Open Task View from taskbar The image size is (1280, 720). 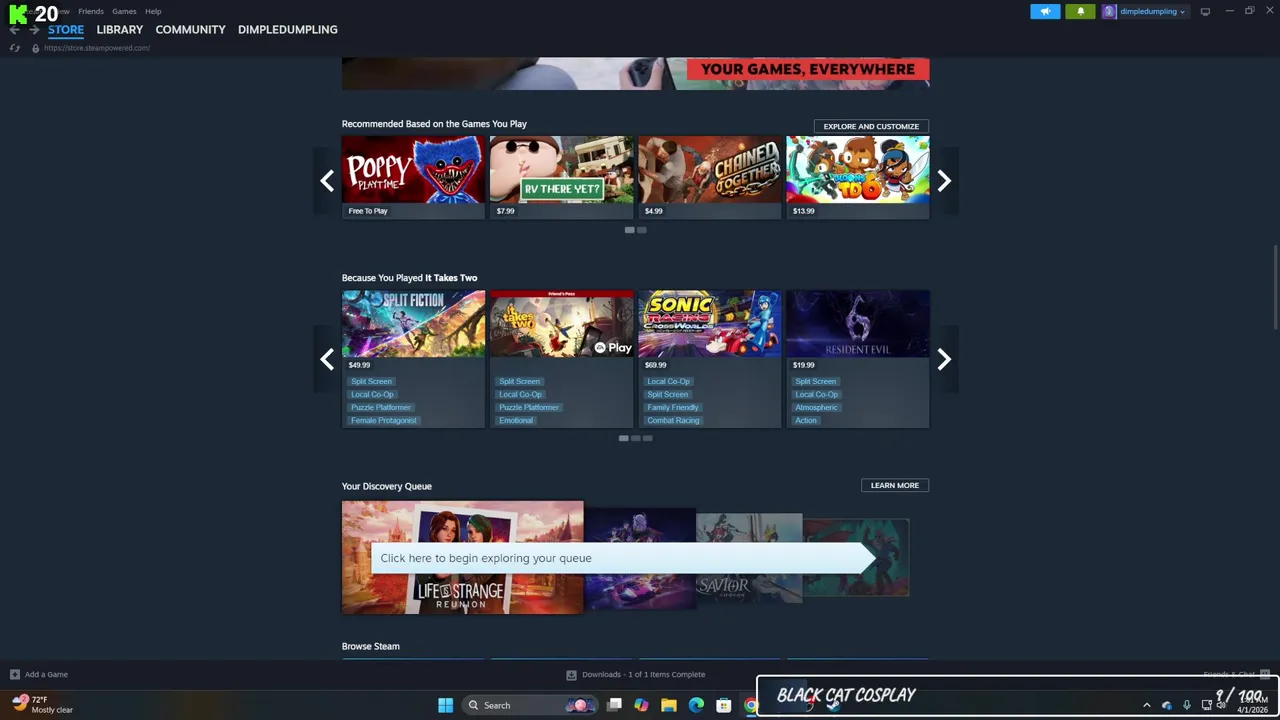(614, 706)
